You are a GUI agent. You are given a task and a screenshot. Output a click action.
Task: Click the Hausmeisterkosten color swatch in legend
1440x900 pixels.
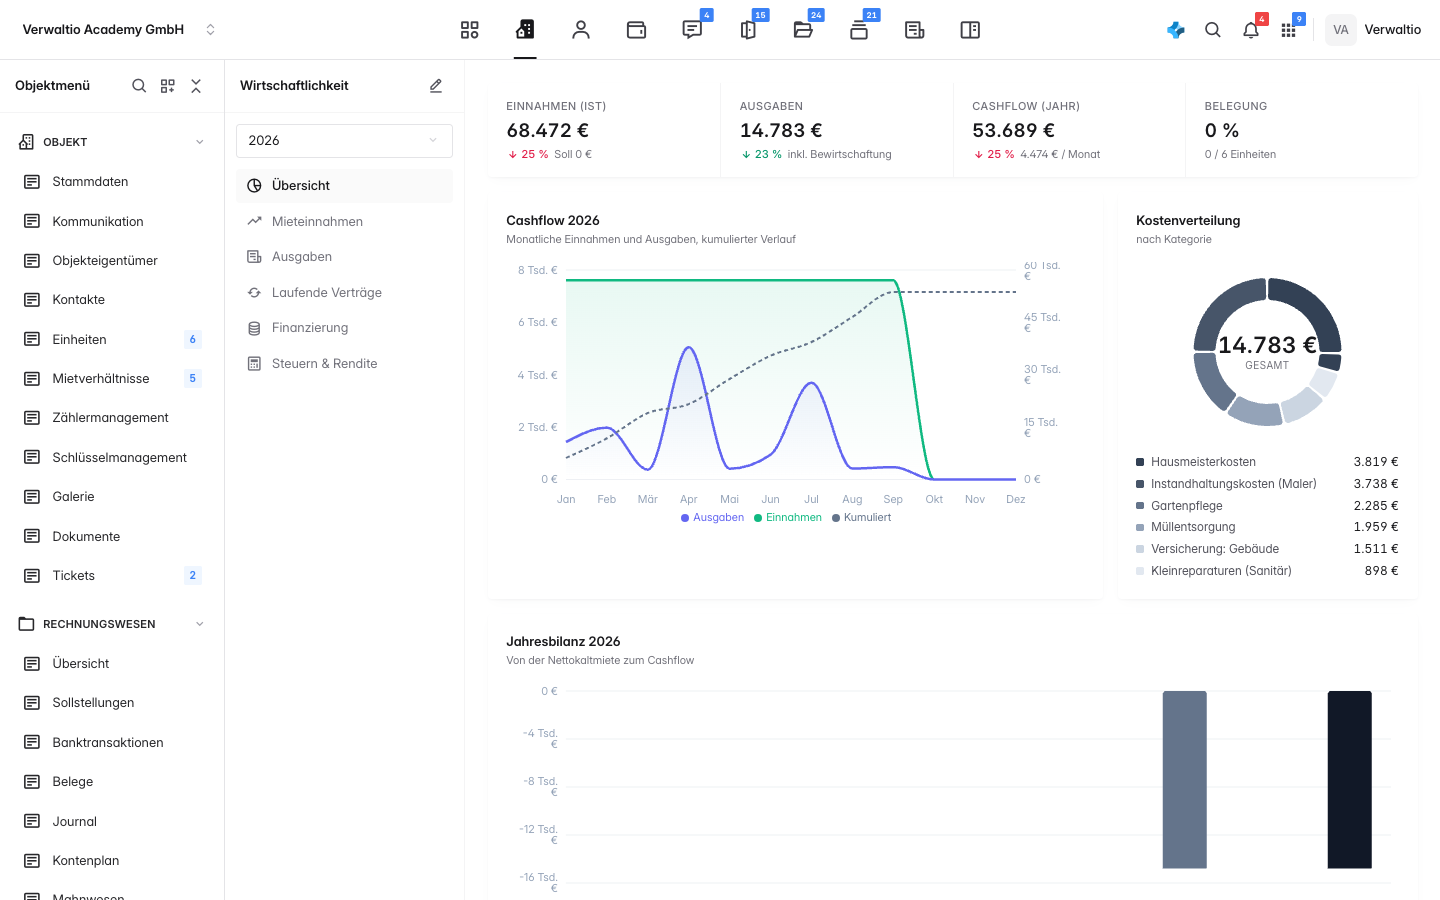click(x=1140, y=462)
